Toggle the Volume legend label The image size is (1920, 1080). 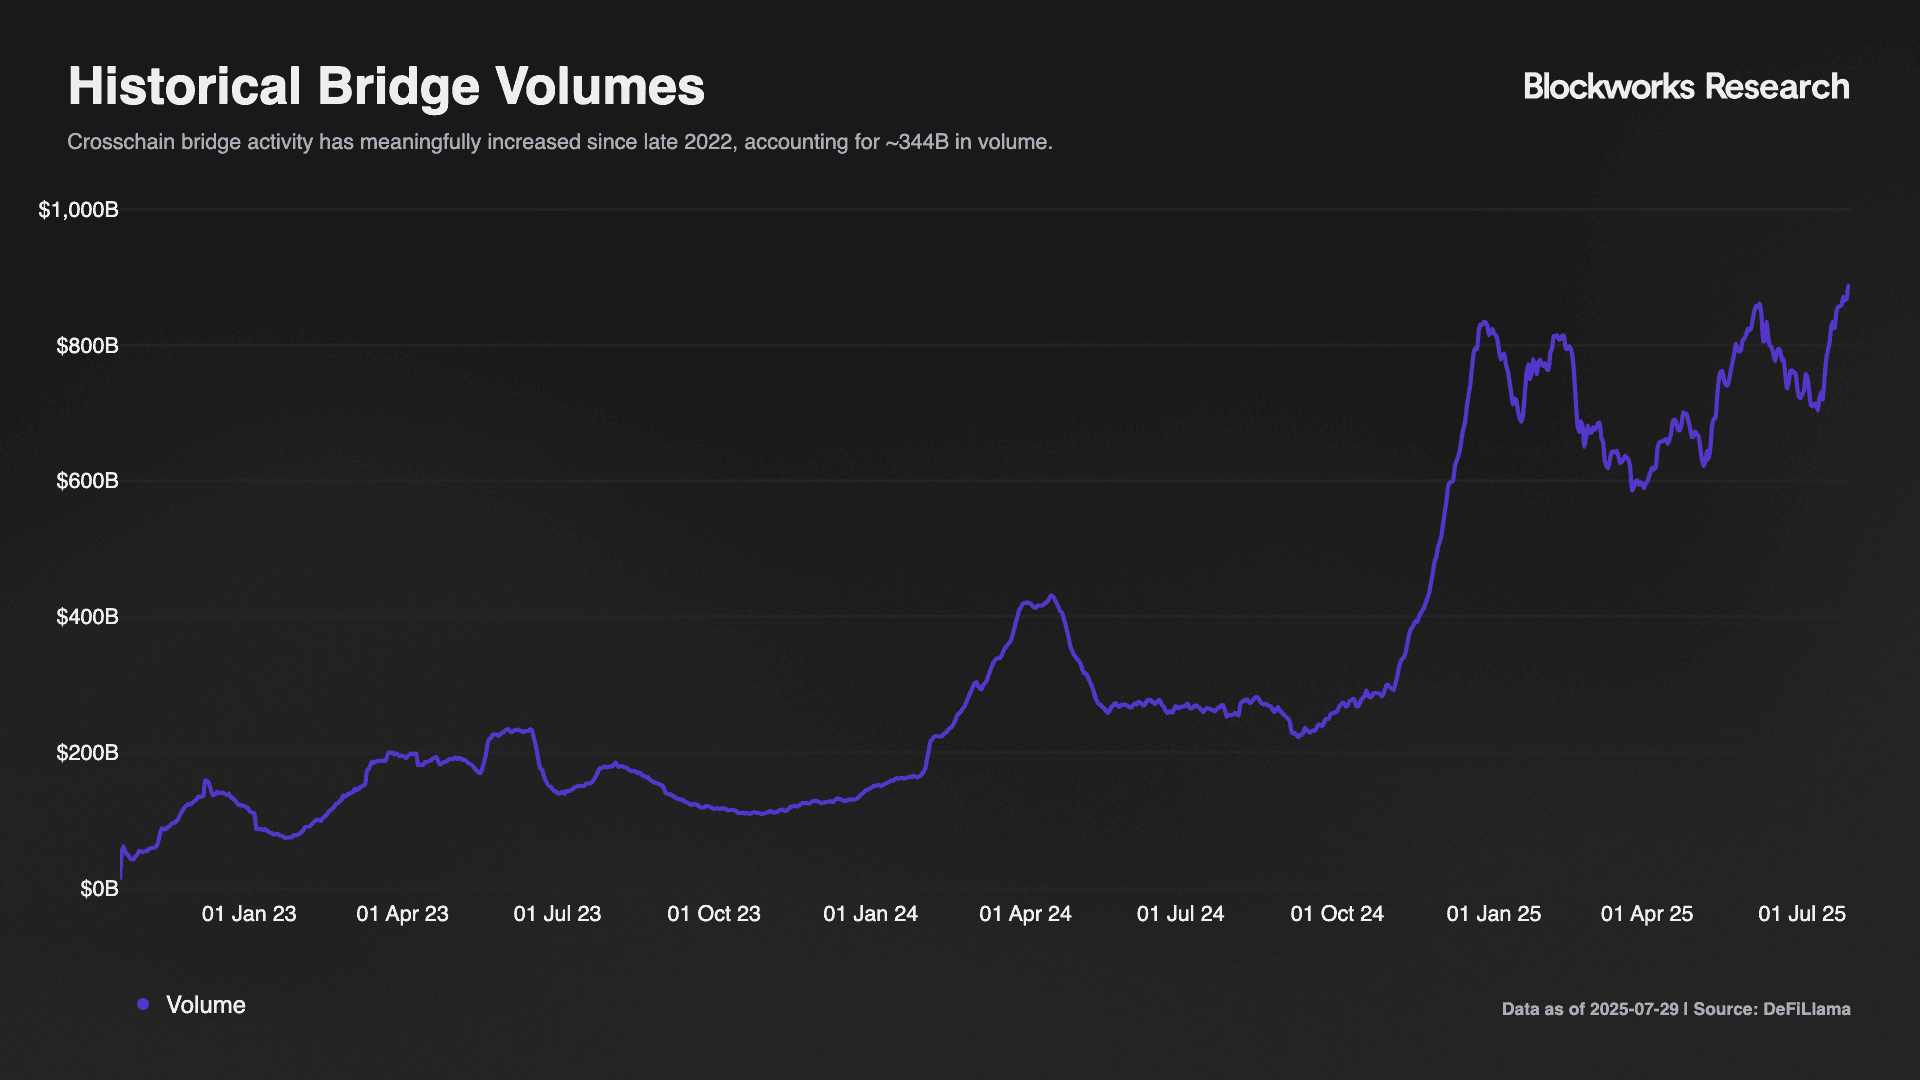coord(205,1004)
